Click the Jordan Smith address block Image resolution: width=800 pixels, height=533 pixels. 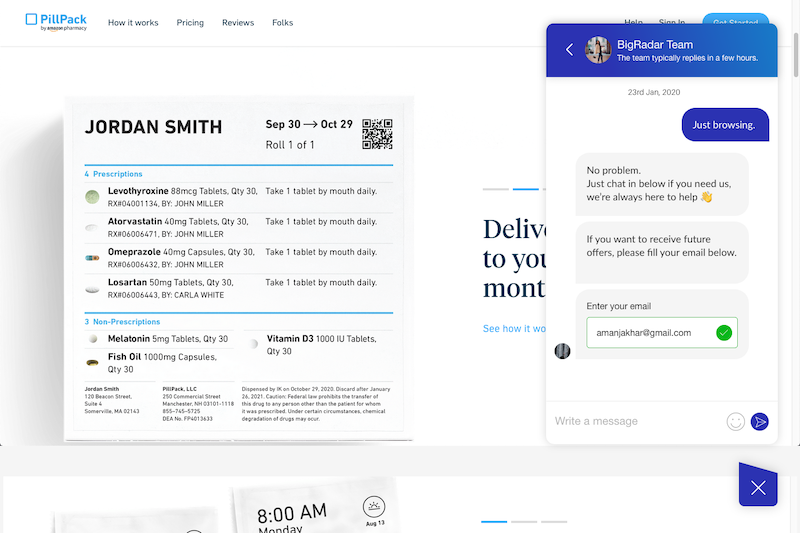(112, 400)
